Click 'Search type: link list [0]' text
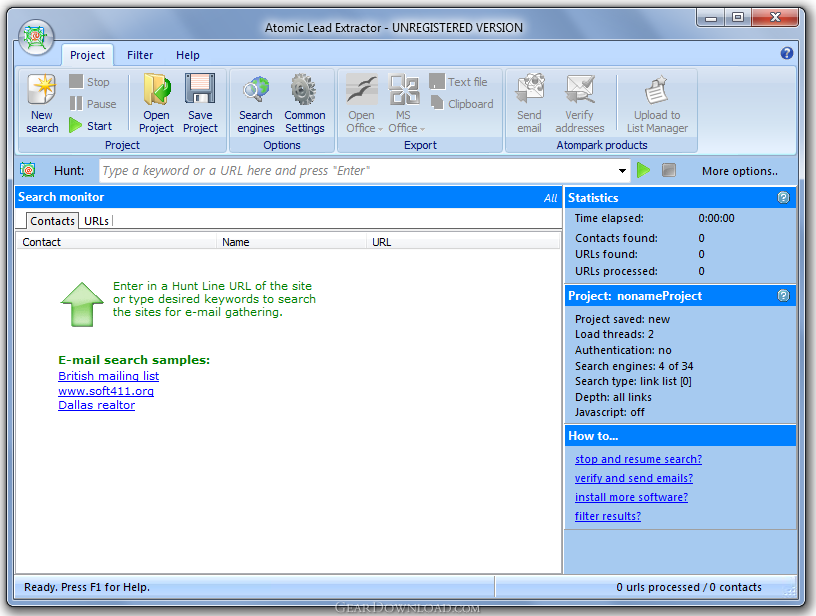The width and height of the screenshot is (816, 616). coord(633,381)
